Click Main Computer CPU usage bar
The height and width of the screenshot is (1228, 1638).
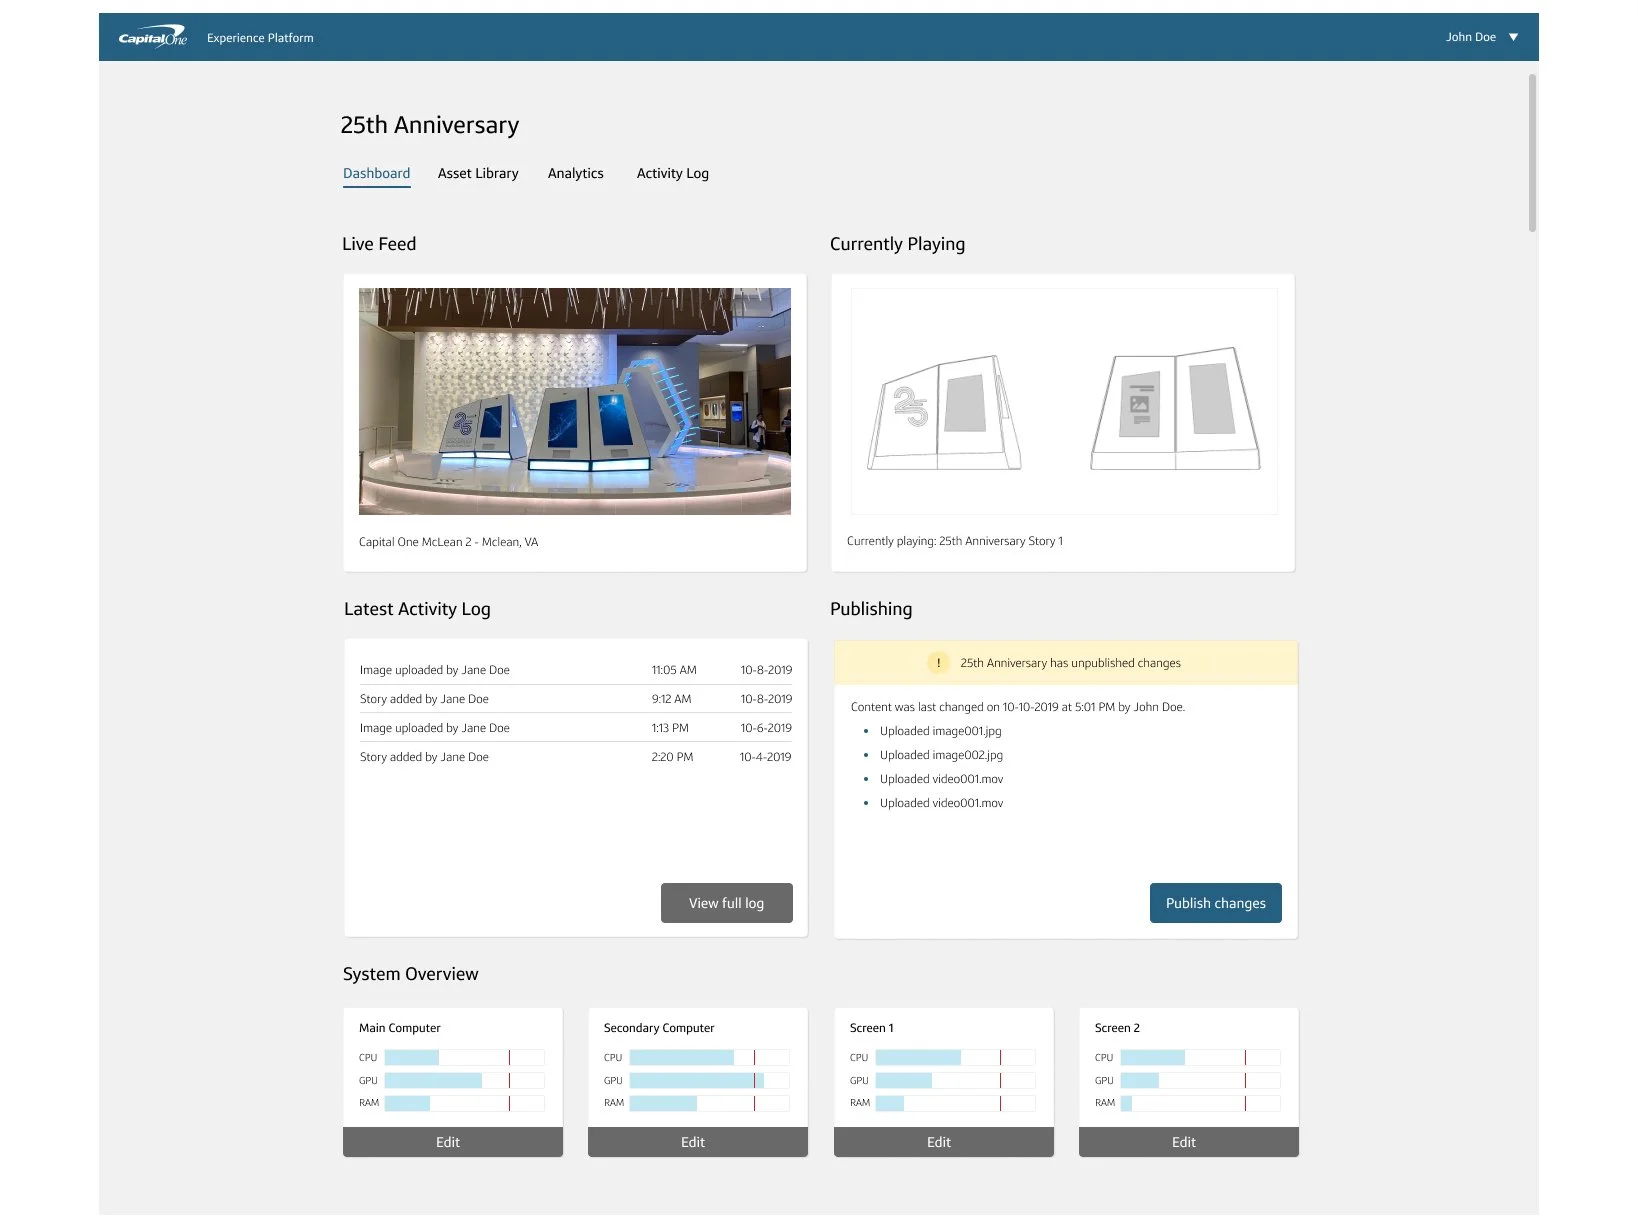[464, 1057]
